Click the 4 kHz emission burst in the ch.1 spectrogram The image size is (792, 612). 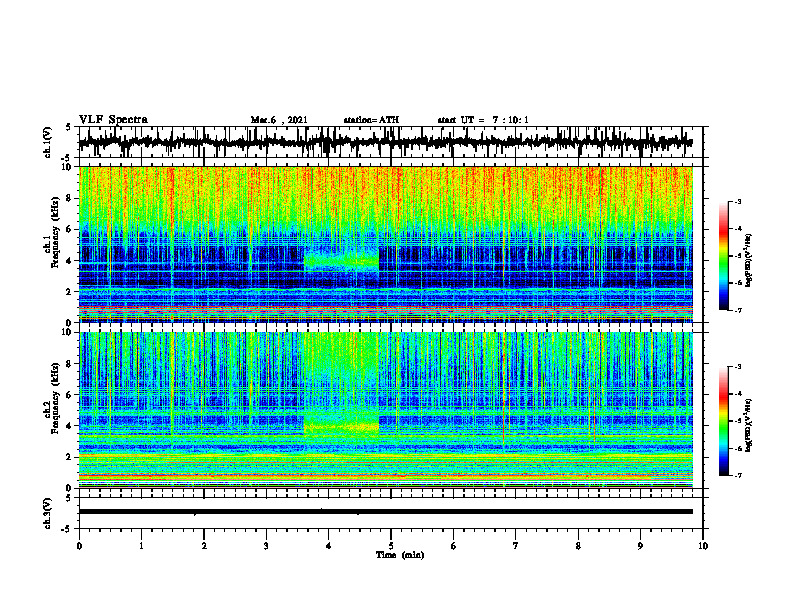pos(341,261)
